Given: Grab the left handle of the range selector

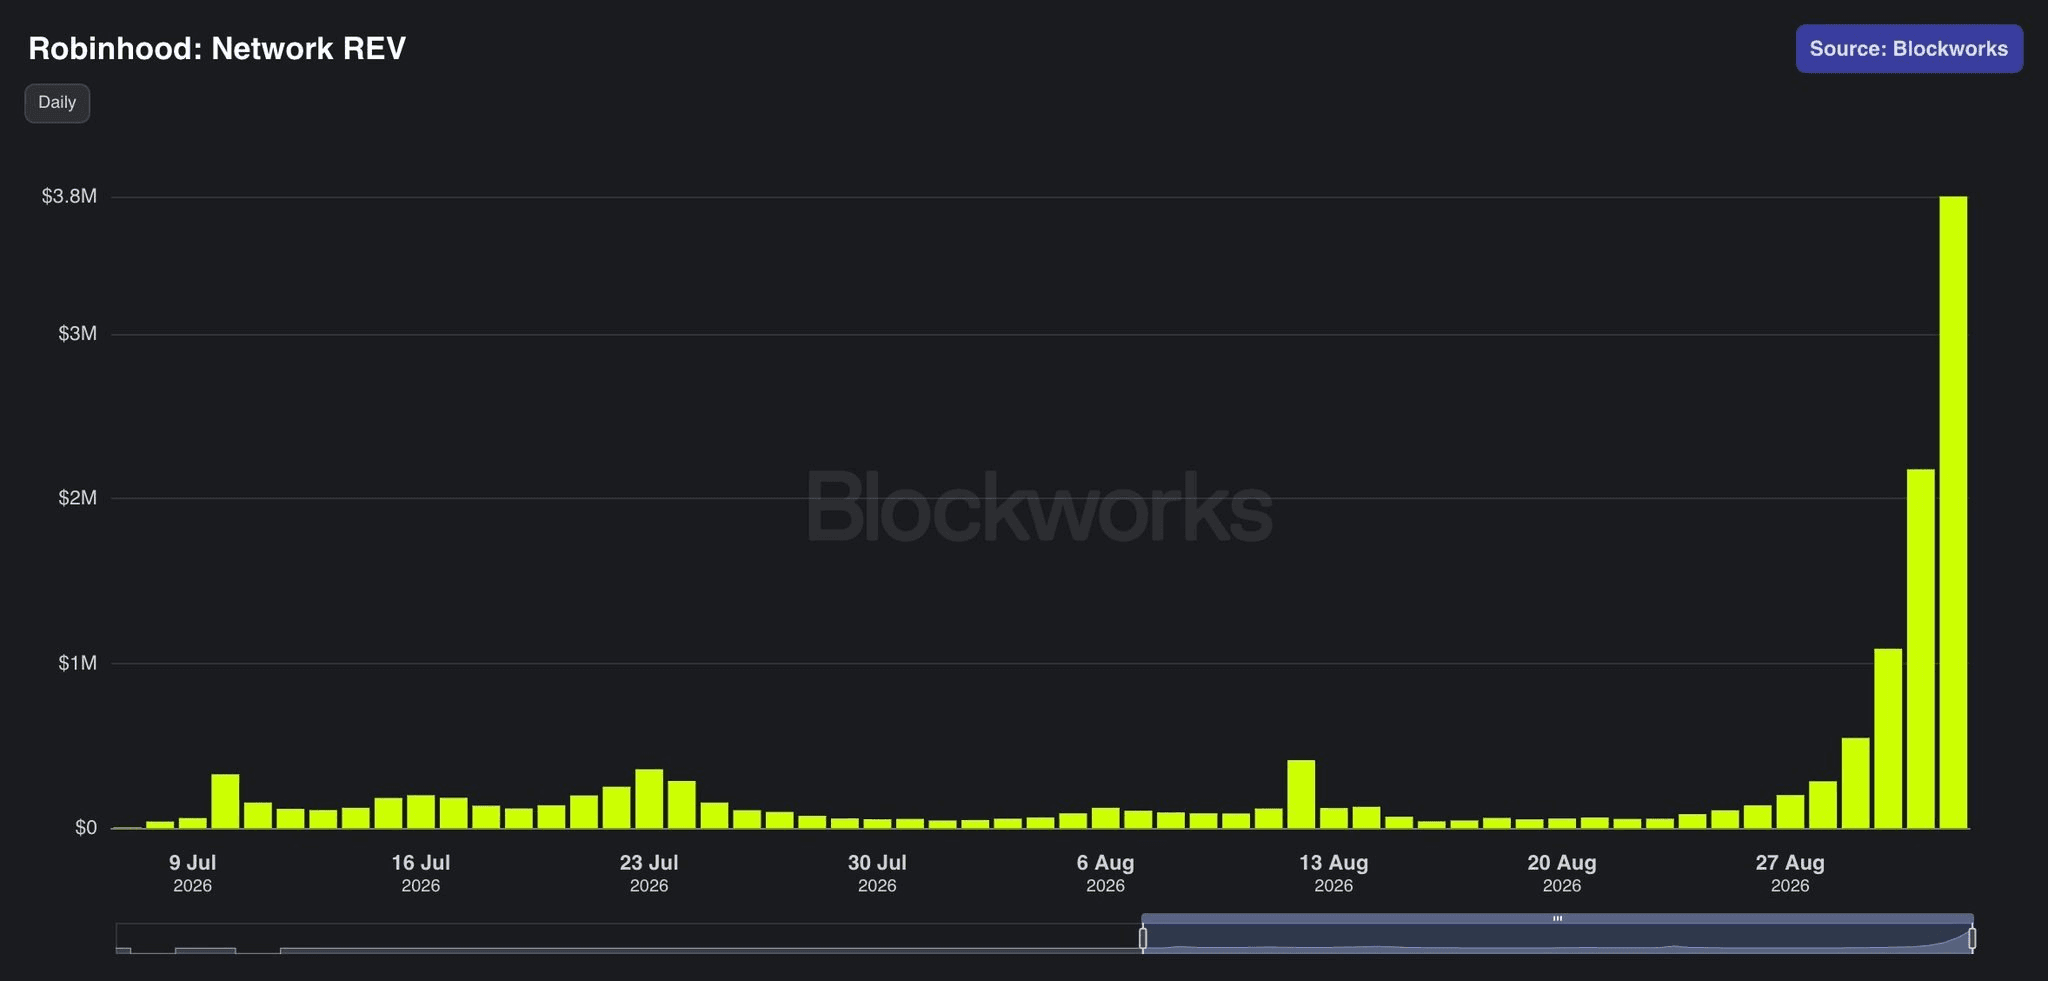Looking at the screenshot, I should click(1143, 938).
